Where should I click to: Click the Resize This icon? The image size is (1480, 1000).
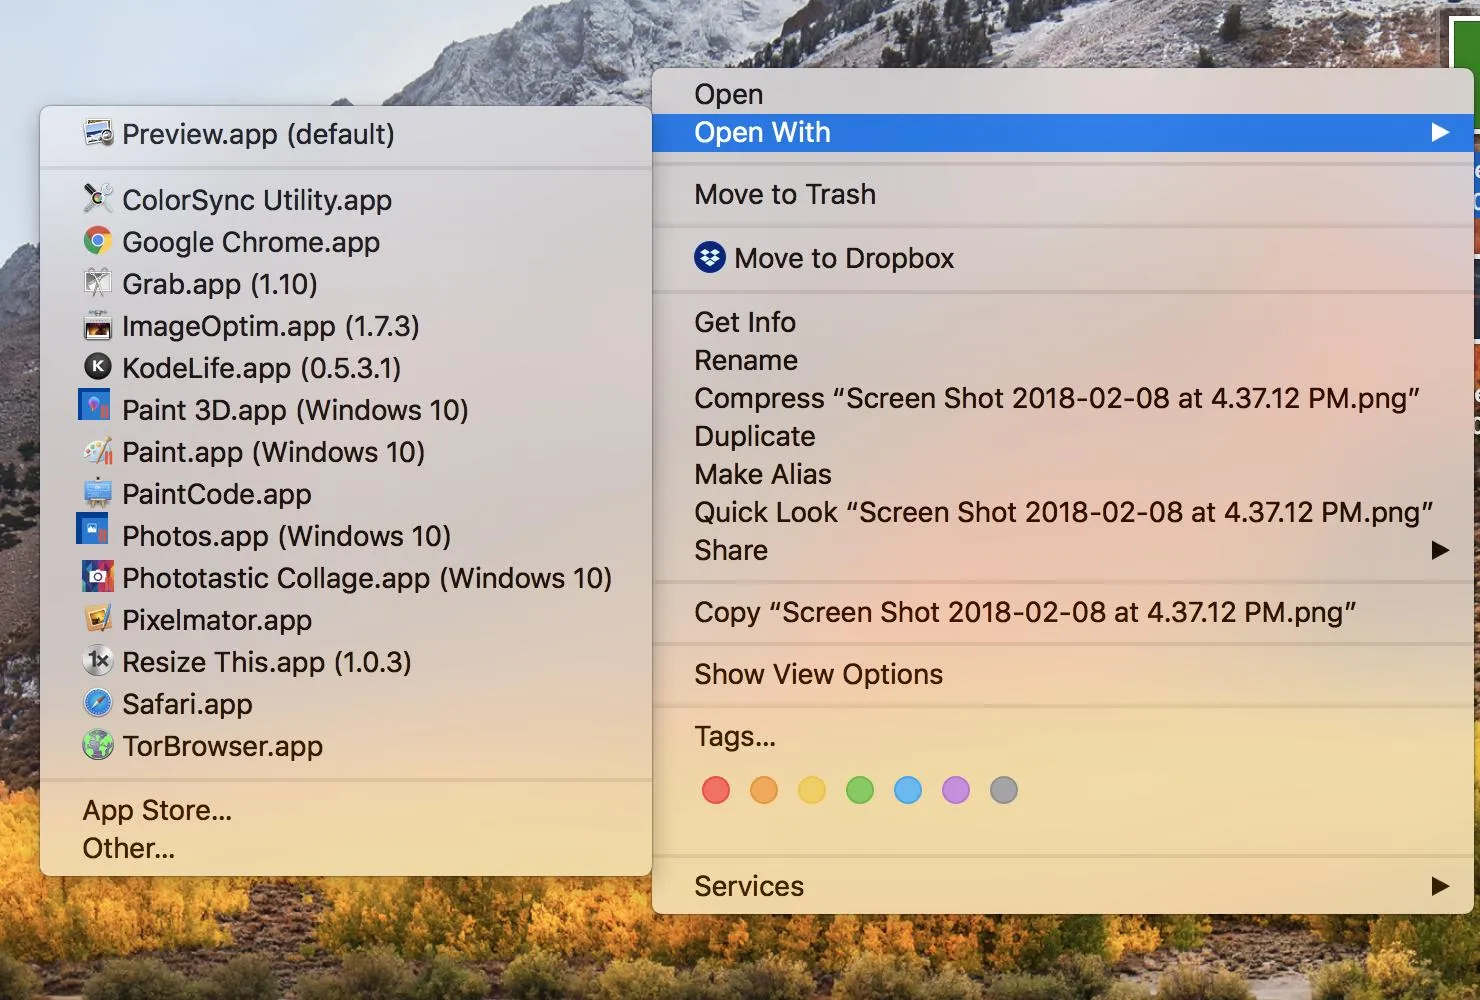(98, 661)
